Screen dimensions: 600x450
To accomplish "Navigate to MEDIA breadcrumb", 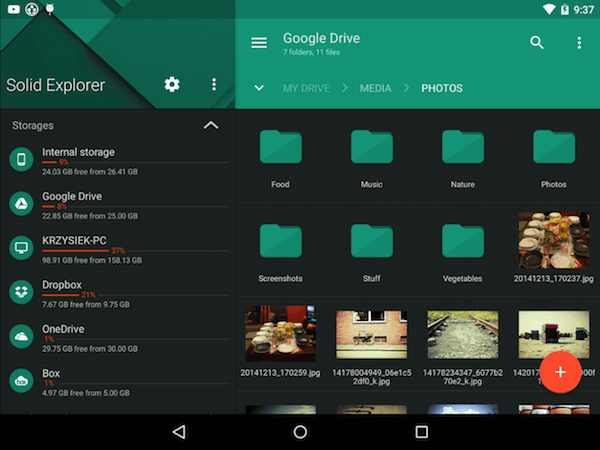I will pyautogui.click(x=375, y=88).
